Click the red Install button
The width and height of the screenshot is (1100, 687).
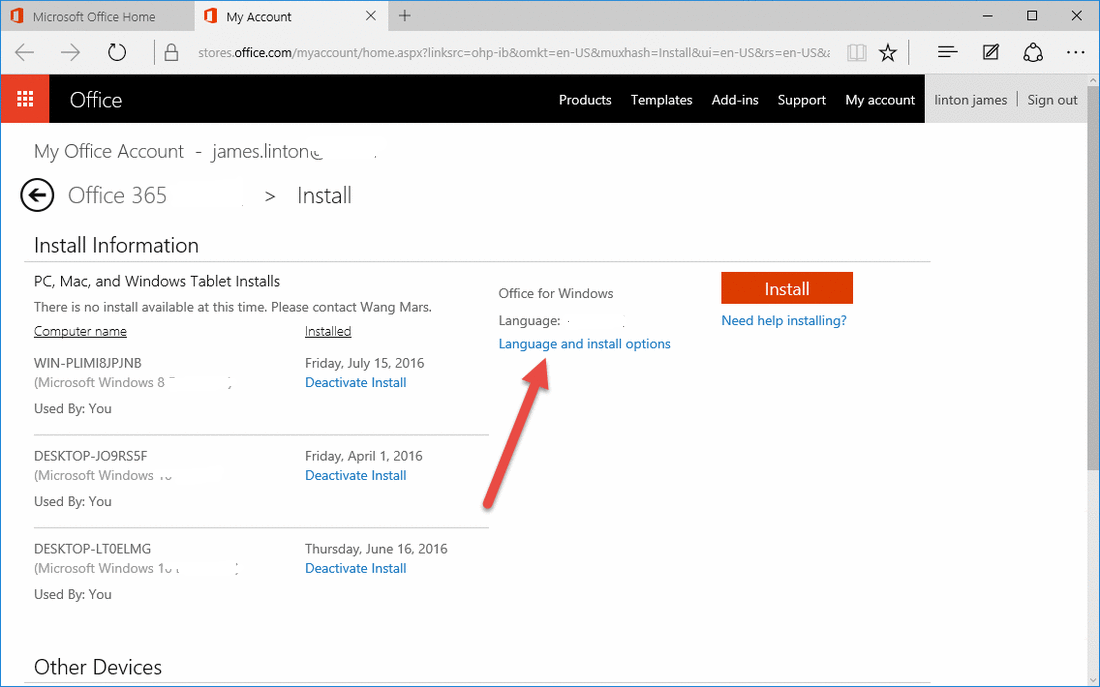(x=787, y=288)
